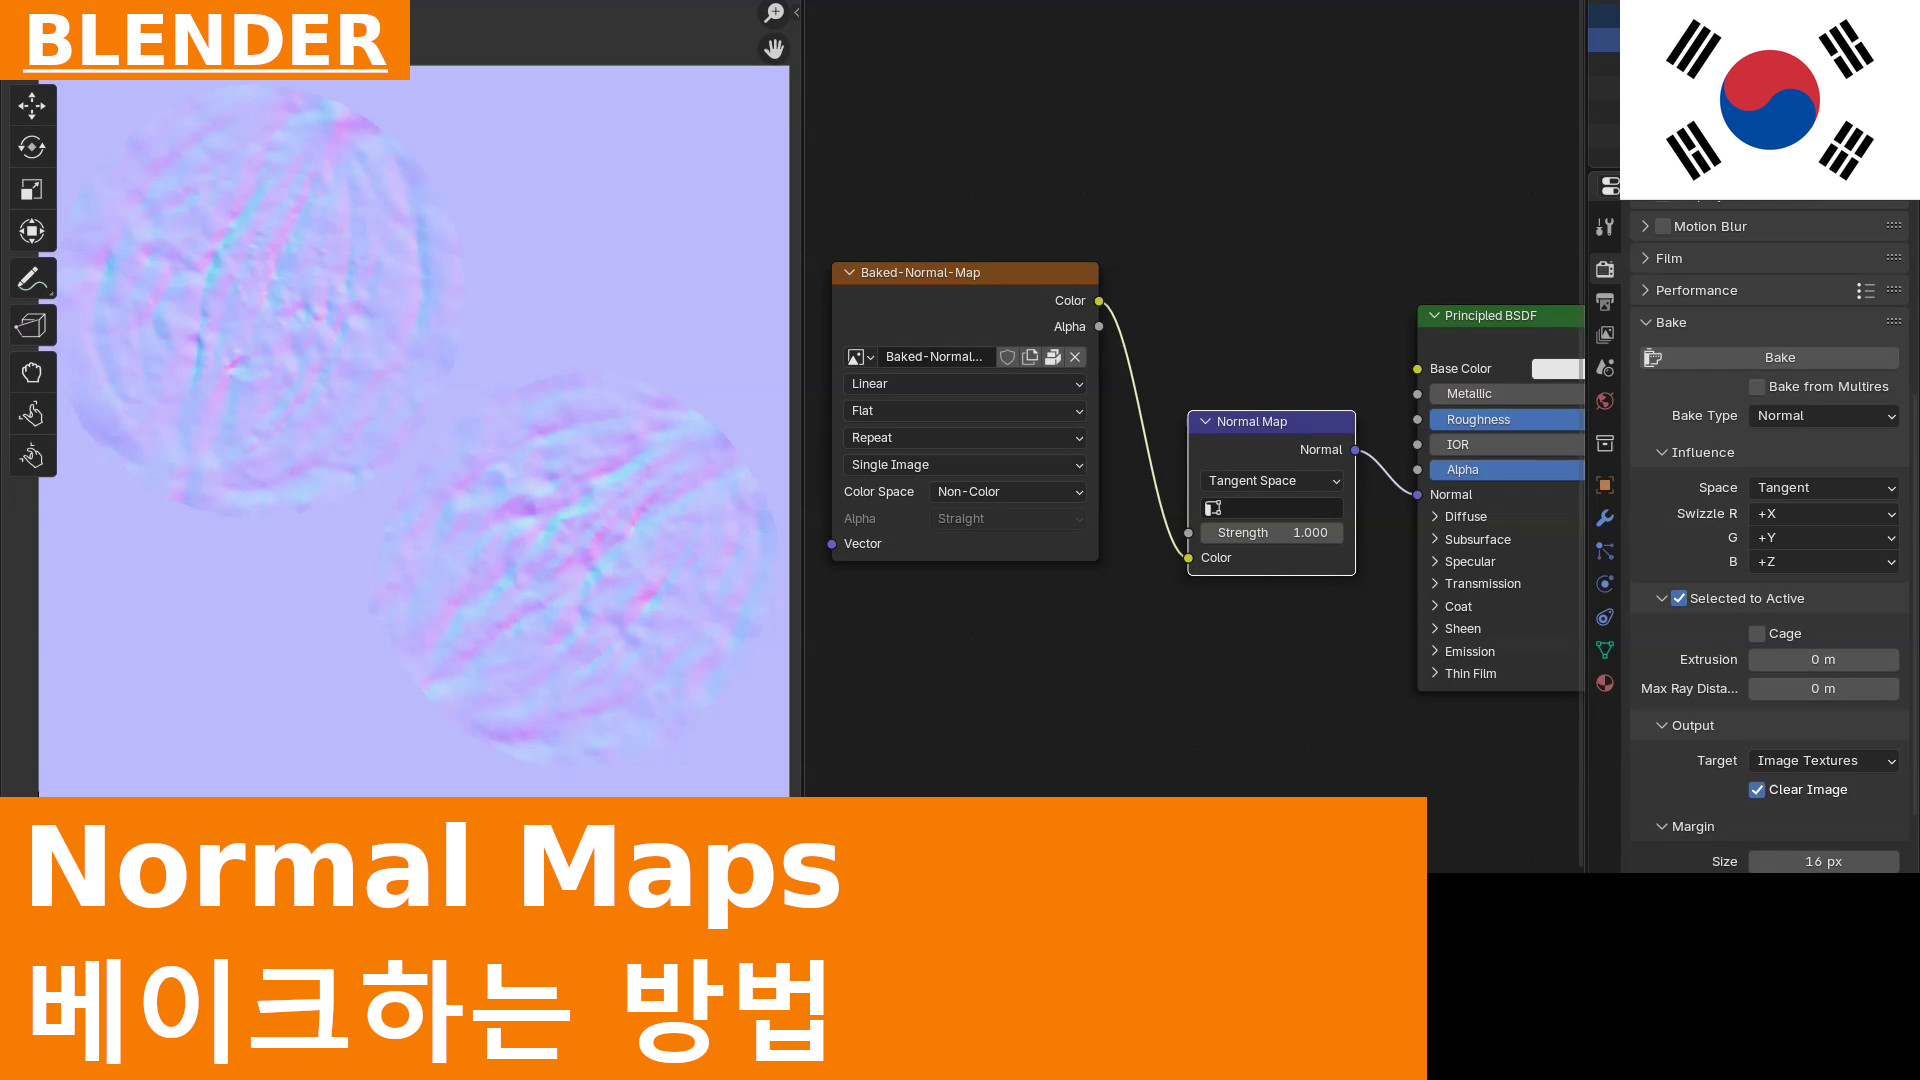The width and height of the screenshot is (1920, 1080).
Task: Open the Bake Type dropdown set to Normal
Action: 1824,416
